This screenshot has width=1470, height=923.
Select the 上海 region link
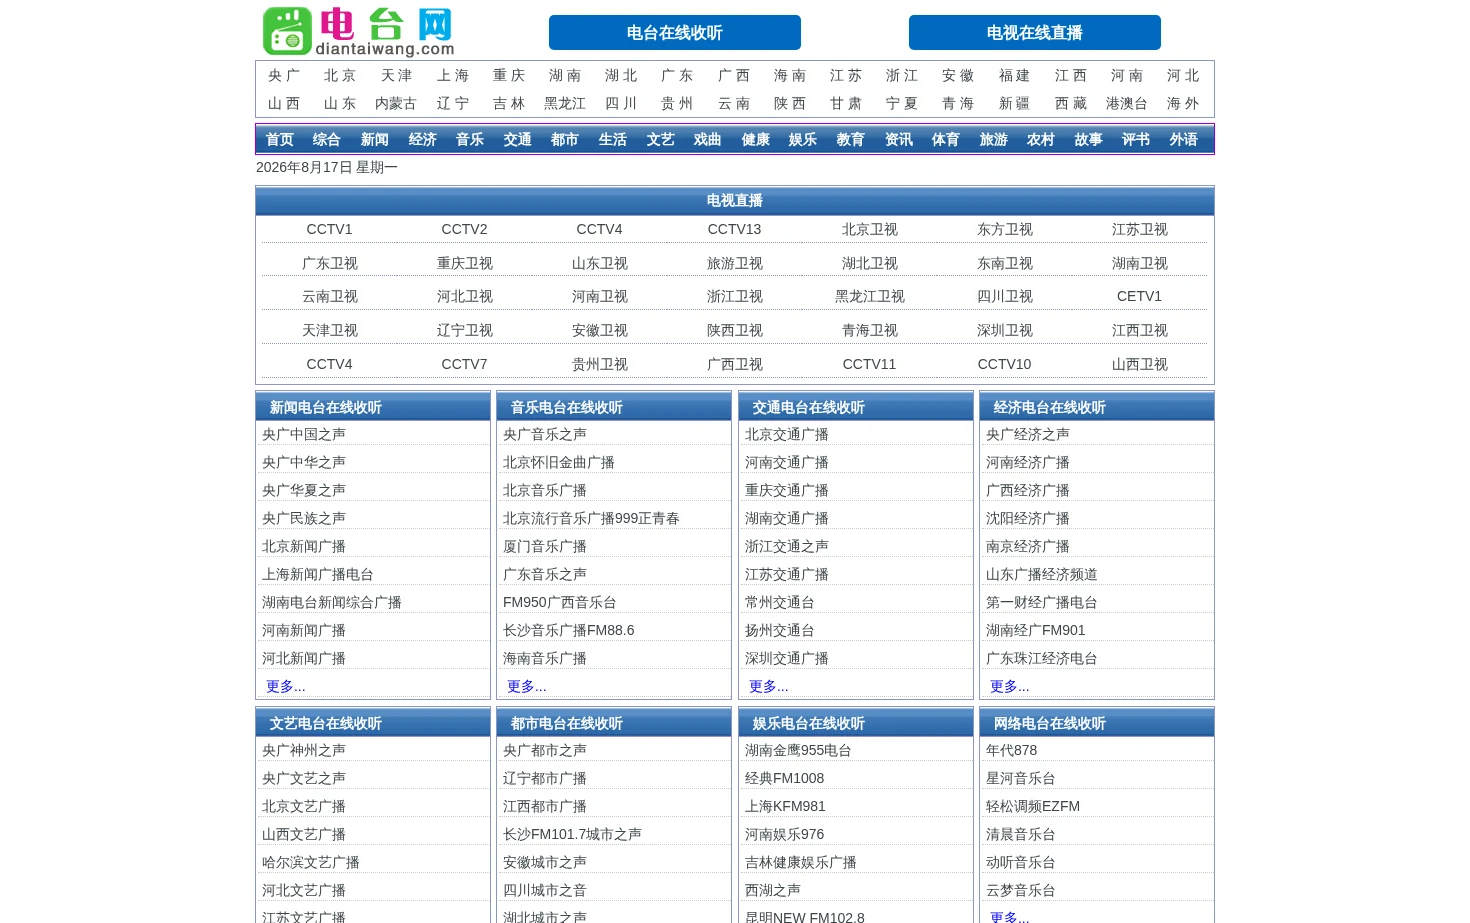click(453, 75)
